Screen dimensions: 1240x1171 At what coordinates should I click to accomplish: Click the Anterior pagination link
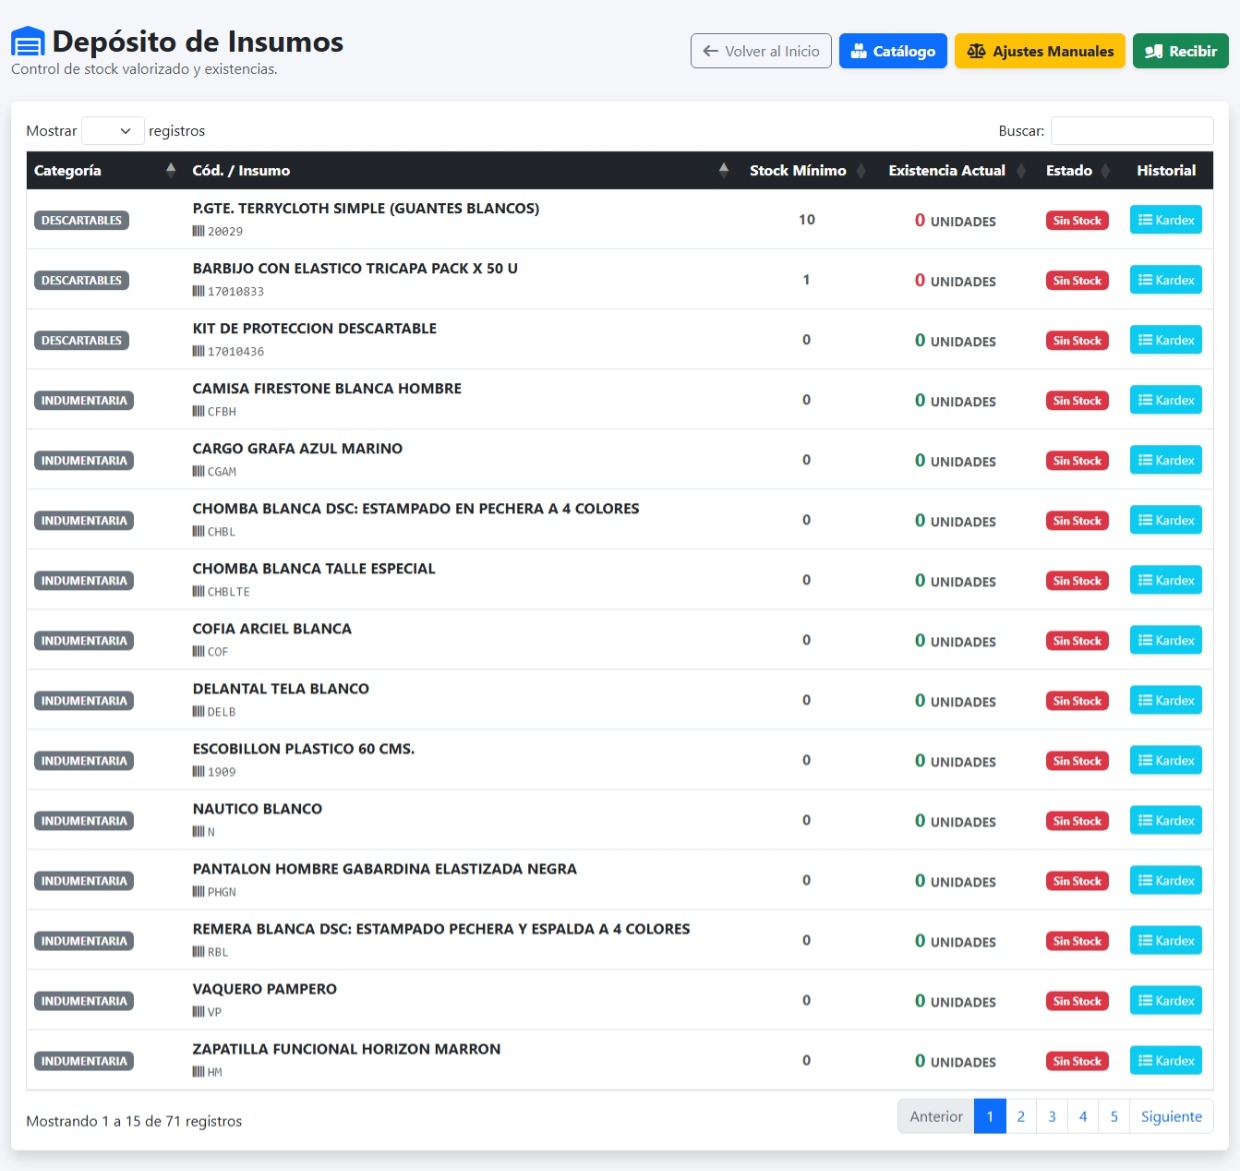tap(936, 1116)
